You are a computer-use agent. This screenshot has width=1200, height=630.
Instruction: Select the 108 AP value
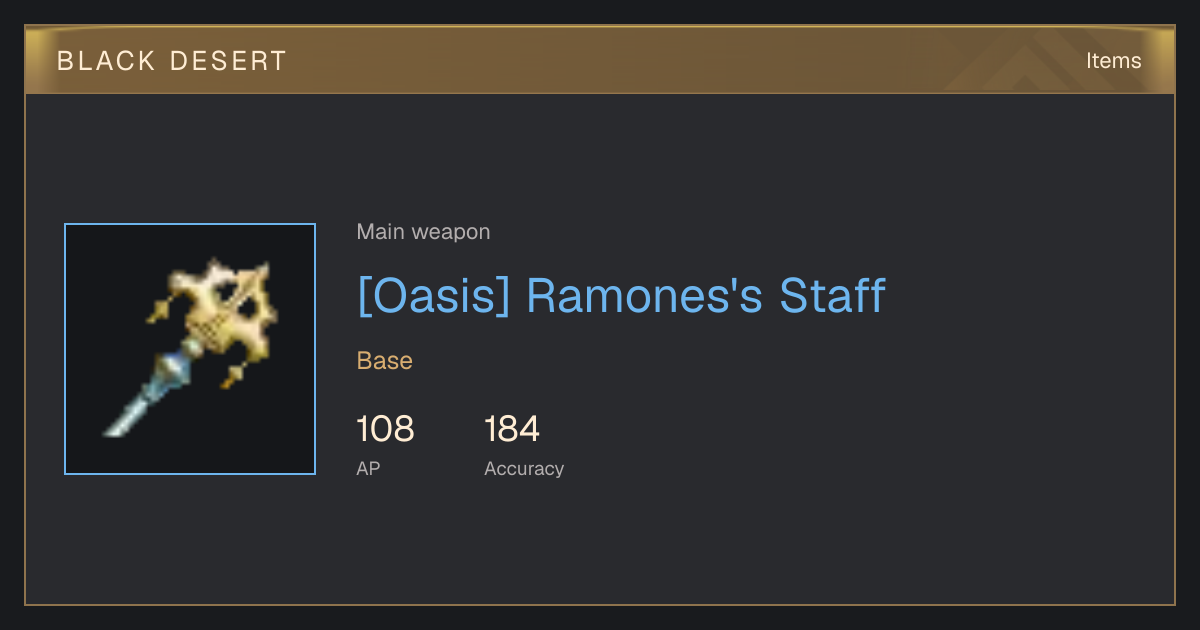pos(385,430)
